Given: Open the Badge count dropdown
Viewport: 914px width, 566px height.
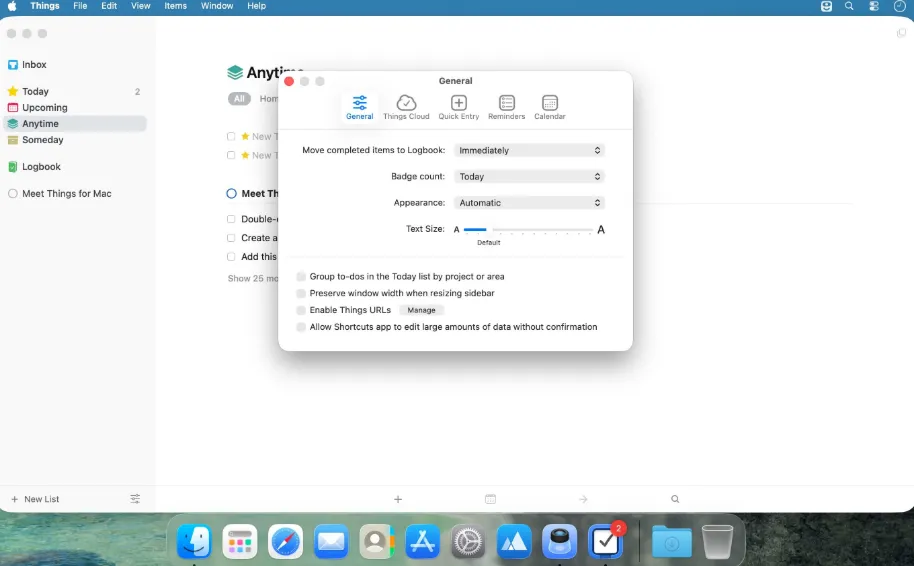Looking at the screenshot, I should pos(529,177).
